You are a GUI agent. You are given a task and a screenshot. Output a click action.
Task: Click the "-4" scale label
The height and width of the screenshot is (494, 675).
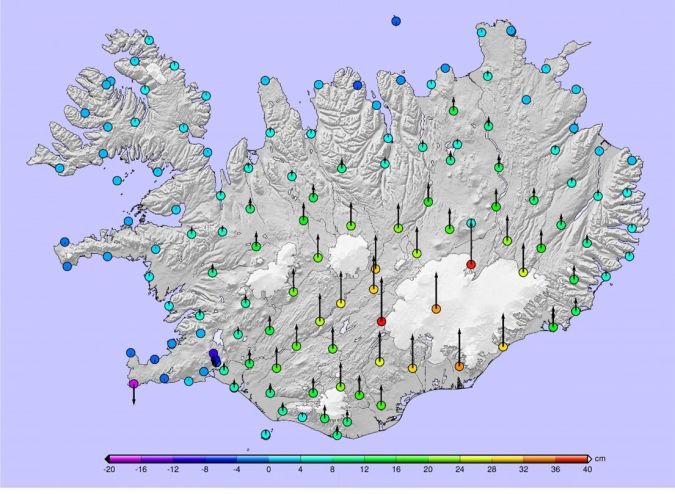pyautogui.click(x=237, y=469)
